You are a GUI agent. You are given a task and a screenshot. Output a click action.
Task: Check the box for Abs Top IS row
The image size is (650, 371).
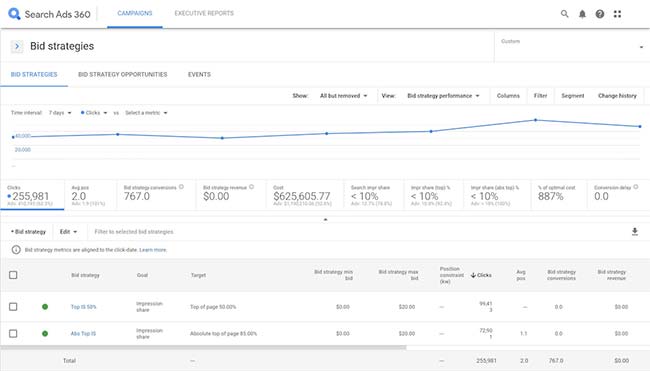click(13, 333)
